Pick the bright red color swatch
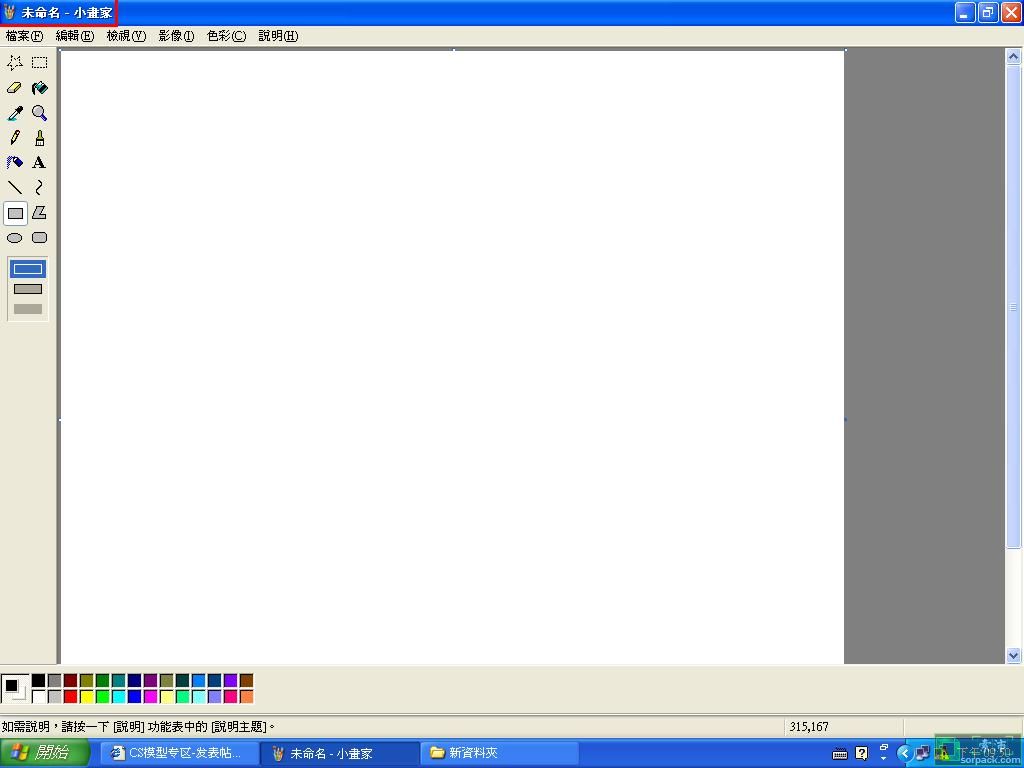Viewport: 1024px width, 768px height. tap(71, 697)
